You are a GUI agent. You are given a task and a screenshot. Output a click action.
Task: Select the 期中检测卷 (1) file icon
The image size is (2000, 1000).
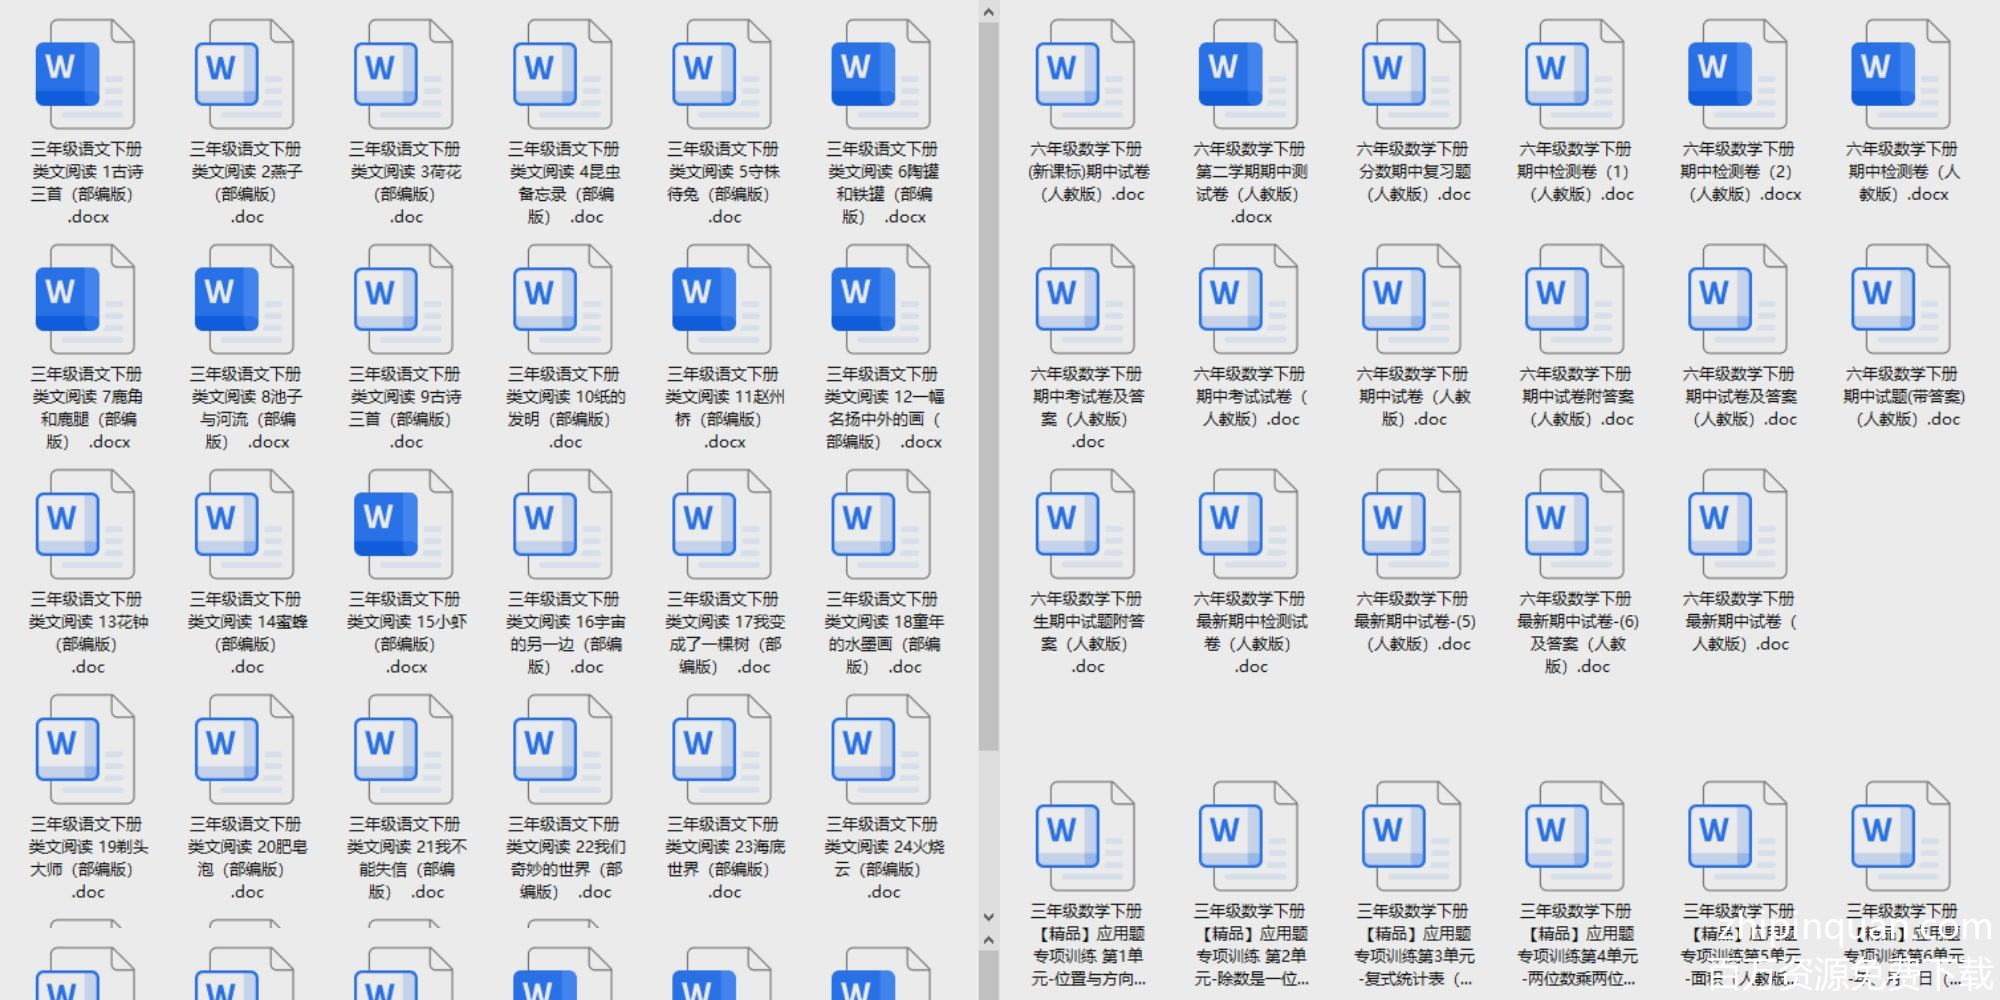(x=1575, y=75)
